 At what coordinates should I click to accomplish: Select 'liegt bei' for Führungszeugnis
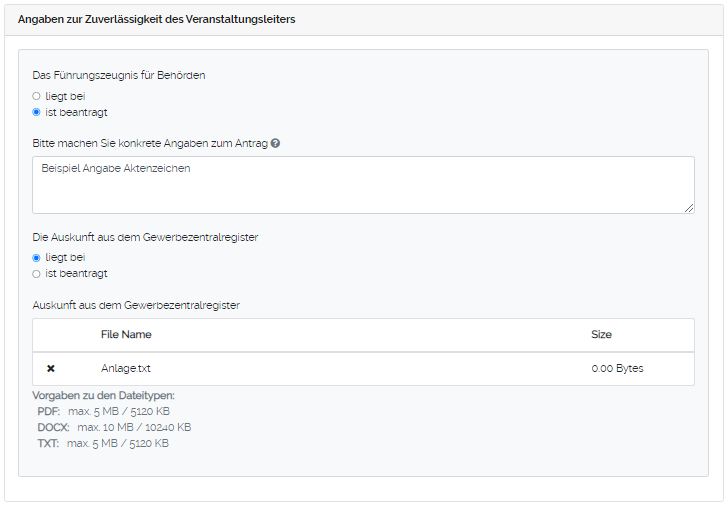click(x=37, y=96)
